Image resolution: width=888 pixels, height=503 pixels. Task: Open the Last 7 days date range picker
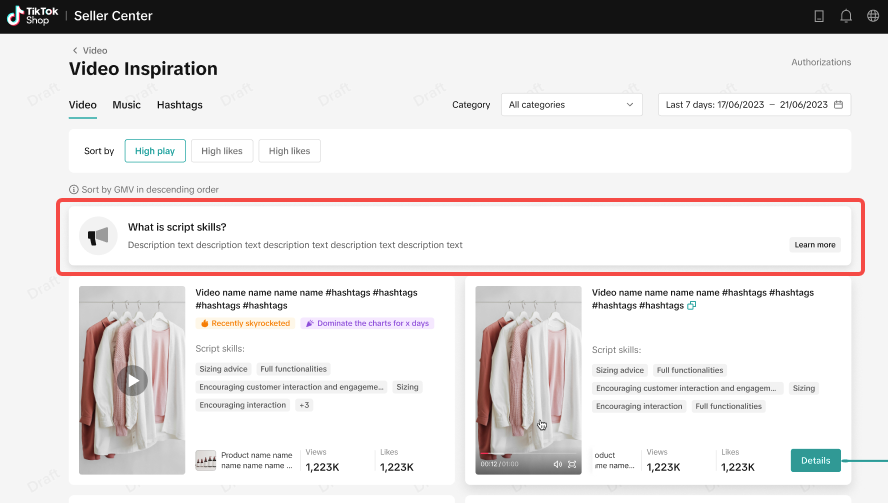click(x=754, y=105)
